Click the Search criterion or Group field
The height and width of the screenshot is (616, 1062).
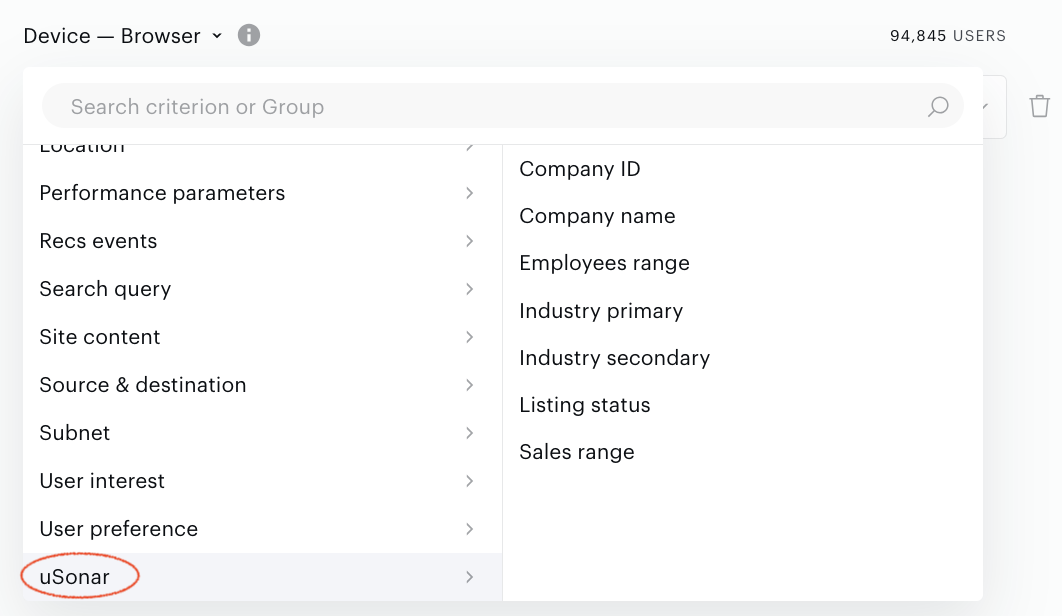coord(503,106)
